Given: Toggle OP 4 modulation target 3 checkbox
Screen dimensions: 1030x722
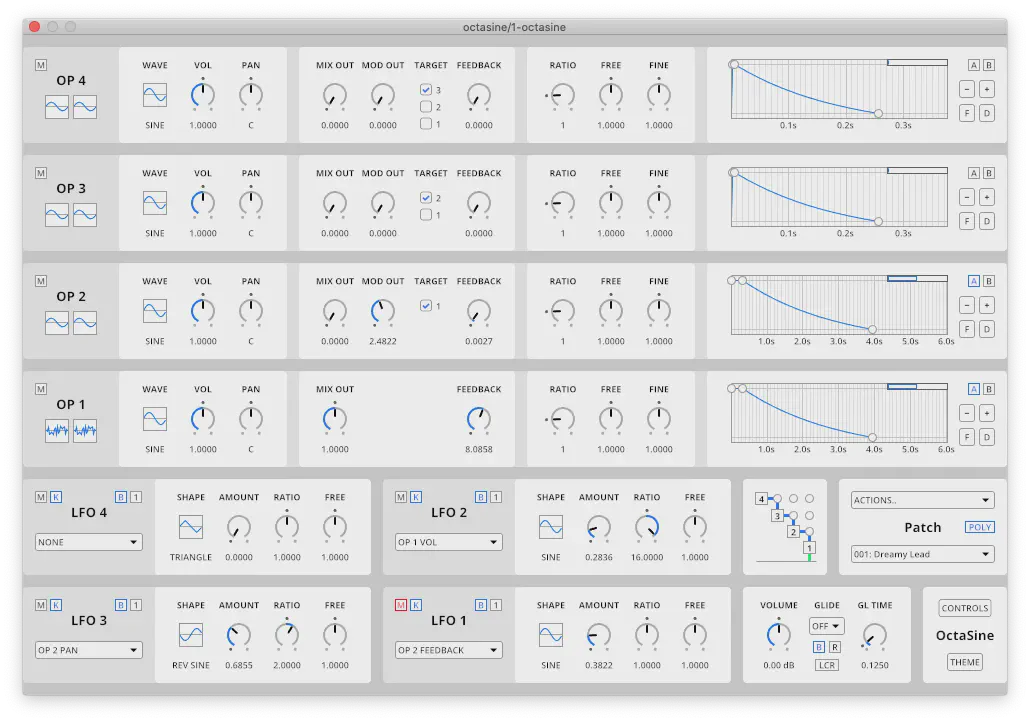Looking at the screenshot, I should pos(426,90).
